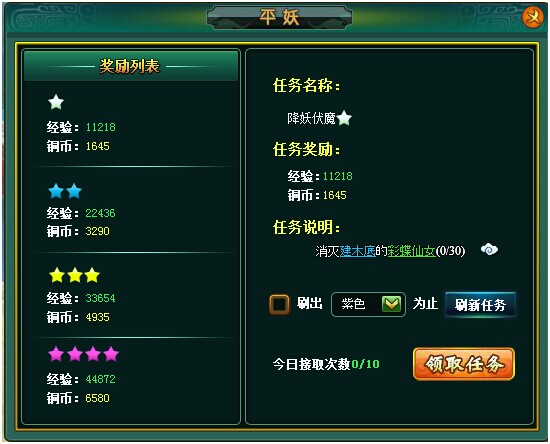Open the 紫色 color dropdown

click(x=368, y=304)
